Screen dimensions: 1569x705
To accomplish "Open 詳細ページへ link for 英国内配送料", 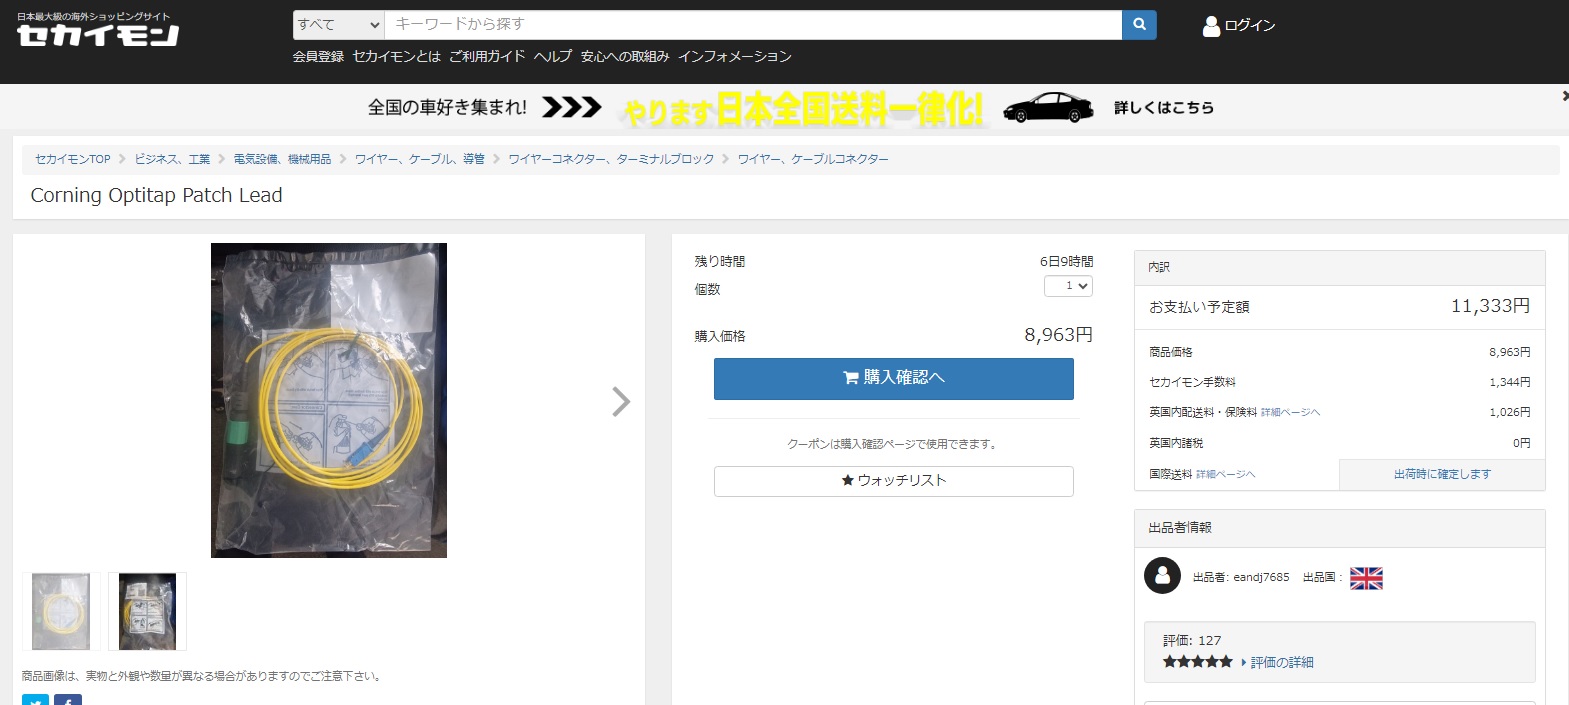I will pos(1290,413).
